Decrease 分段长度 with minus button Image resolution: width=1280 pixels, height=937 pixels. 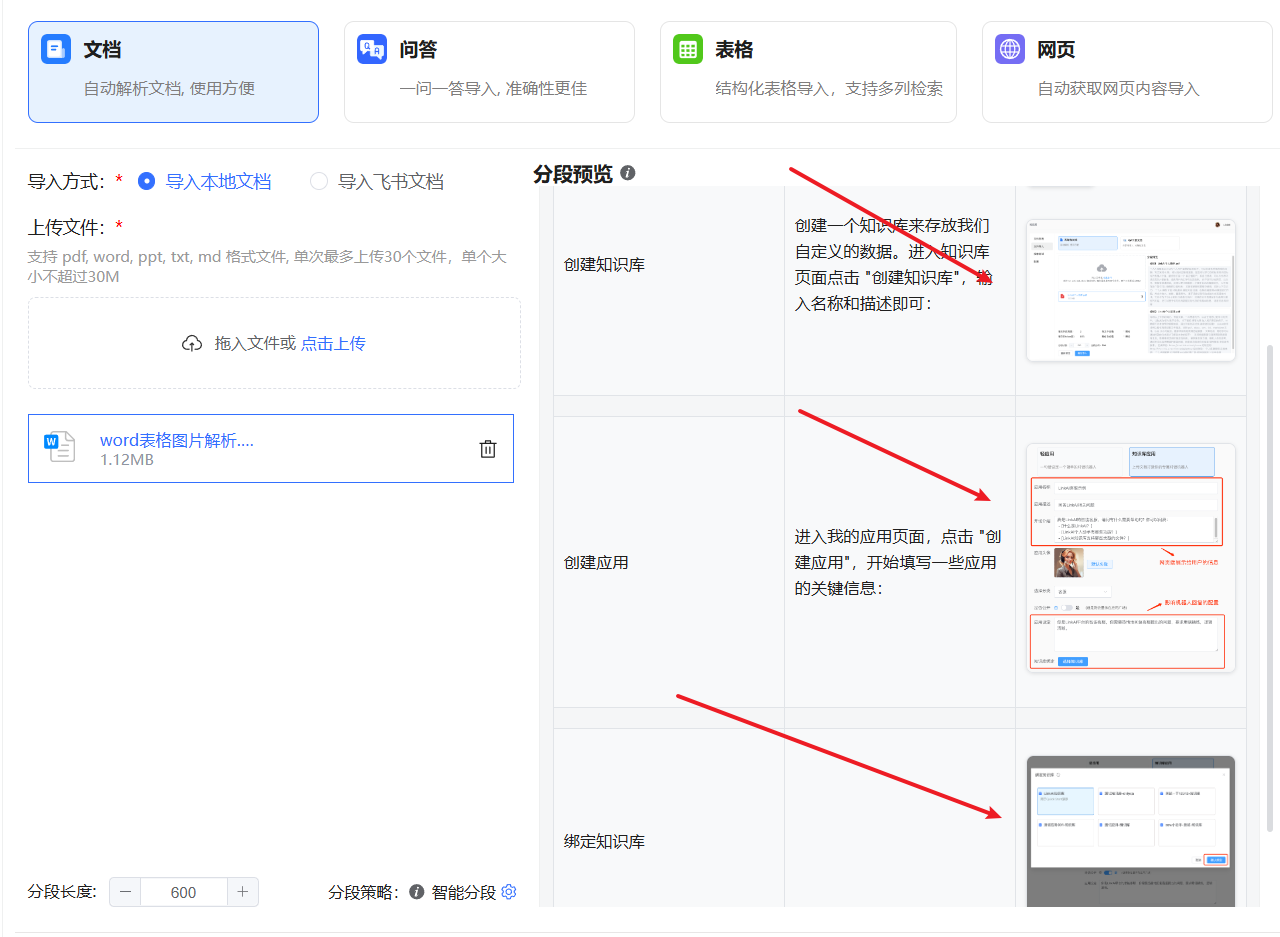(125, 892)
